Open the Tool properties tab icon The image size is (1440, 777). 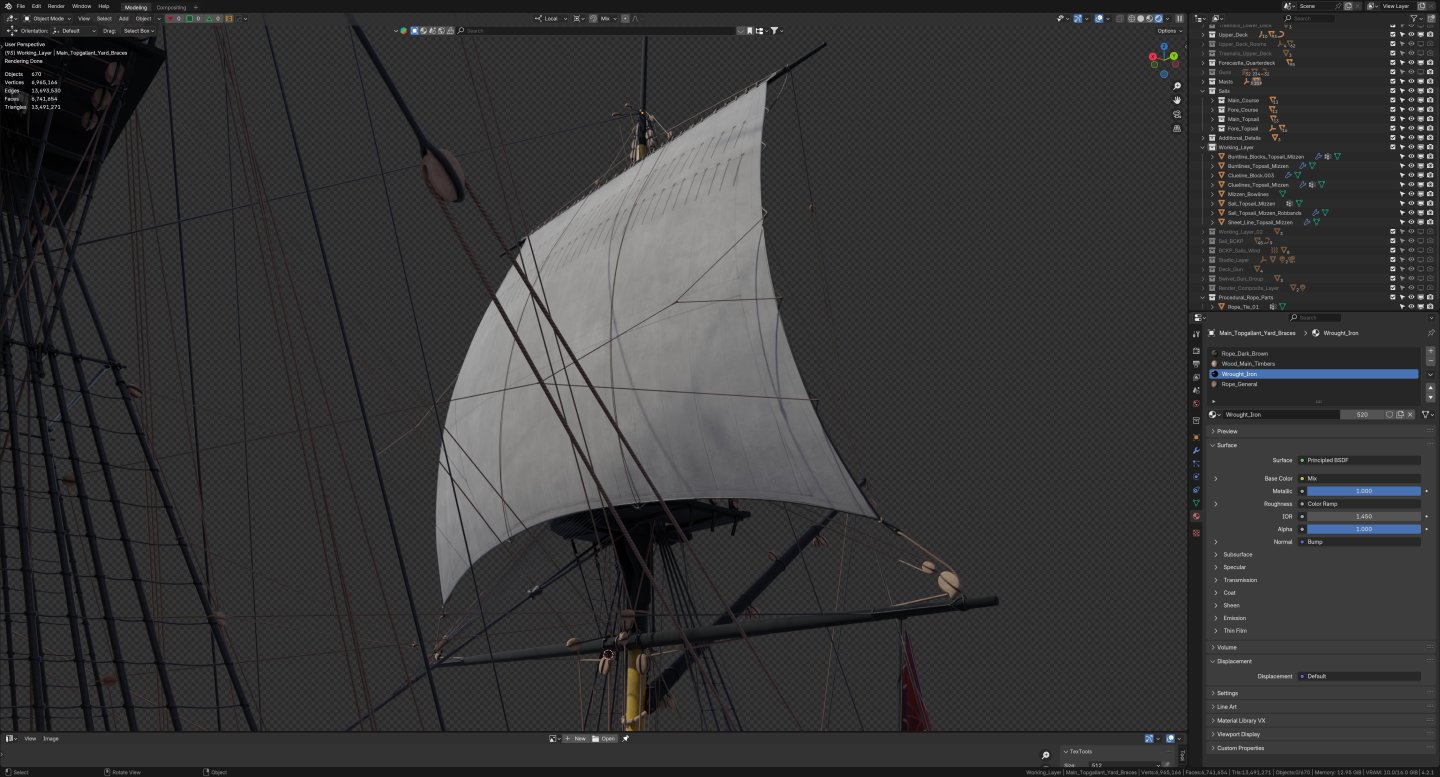click(1196, 334)
